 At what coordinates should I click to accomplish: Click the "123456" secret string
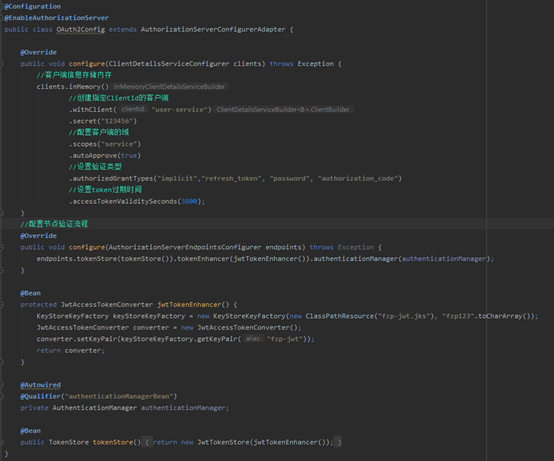point(117,121)
